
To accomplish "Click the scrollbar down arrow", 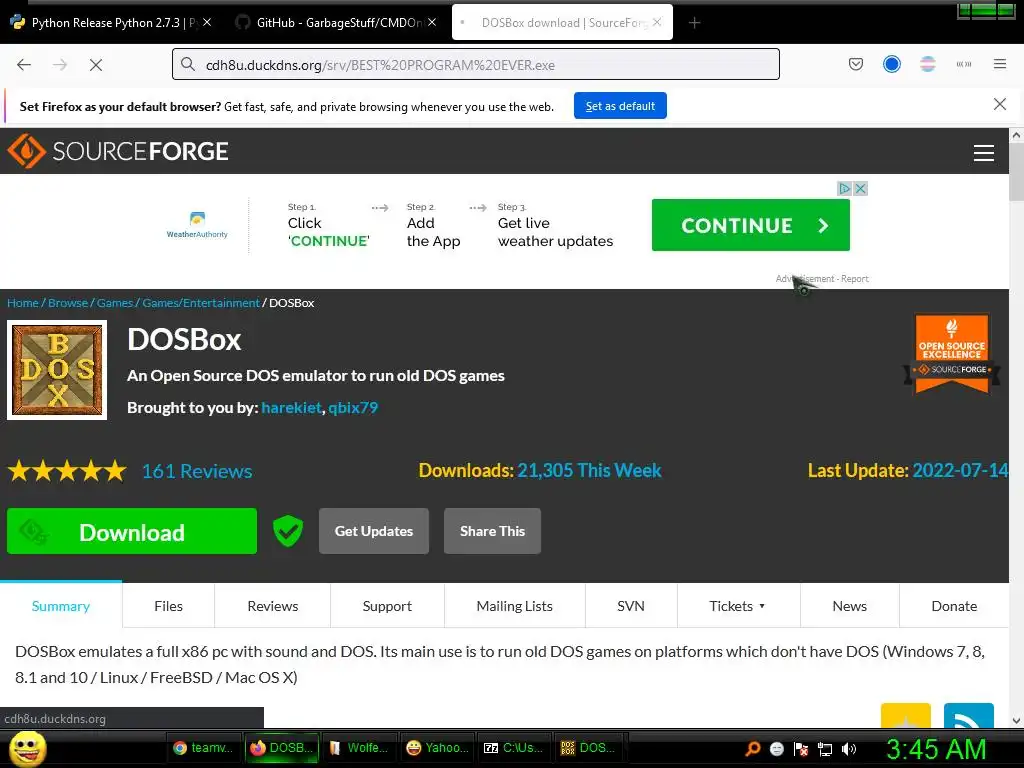I will pos(1016,721).
